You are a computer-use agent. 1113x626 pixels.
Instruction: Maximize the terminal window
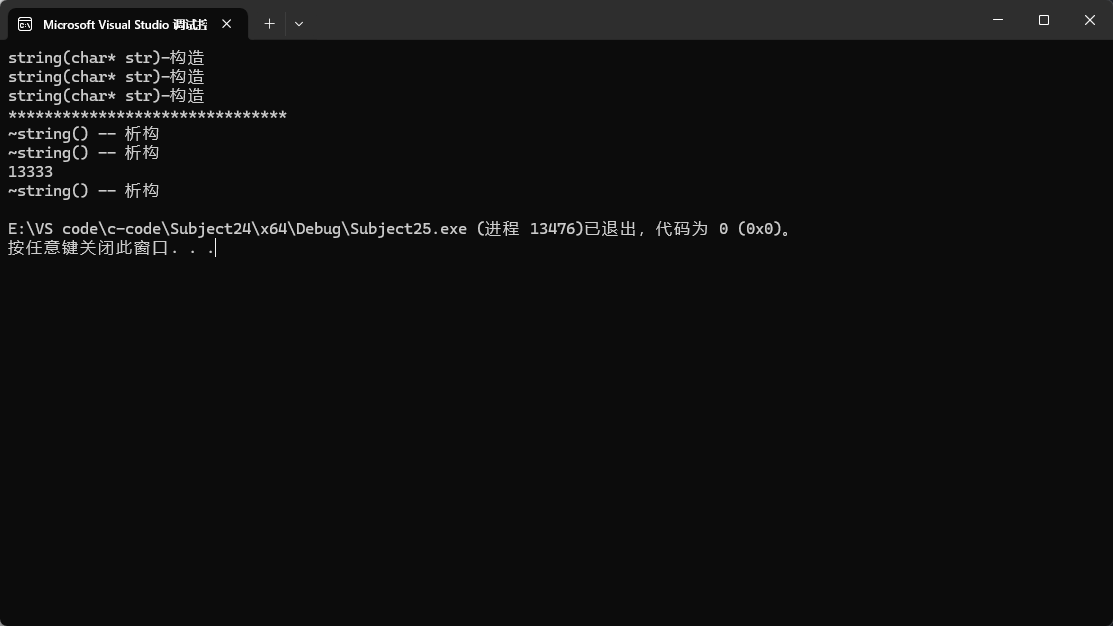1043,20
